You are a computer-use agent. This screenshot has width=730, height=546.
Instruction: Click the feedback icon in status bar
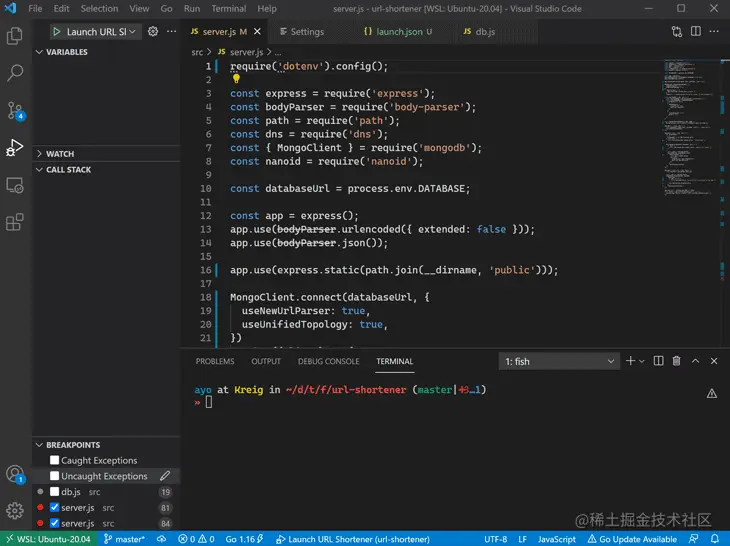pyautogui.click(x=694, y=539)
